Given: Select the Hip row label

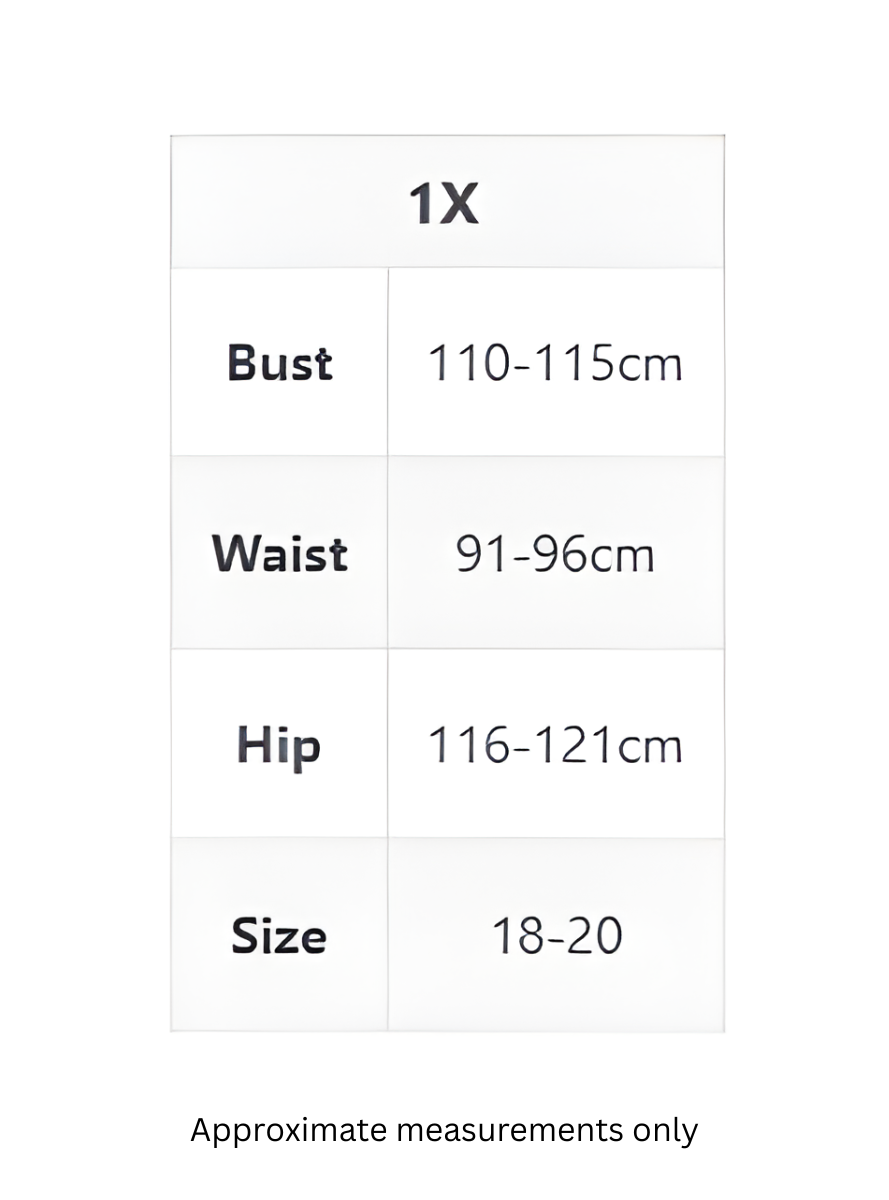Looking at the screenshot, I should tap(279, 745).
